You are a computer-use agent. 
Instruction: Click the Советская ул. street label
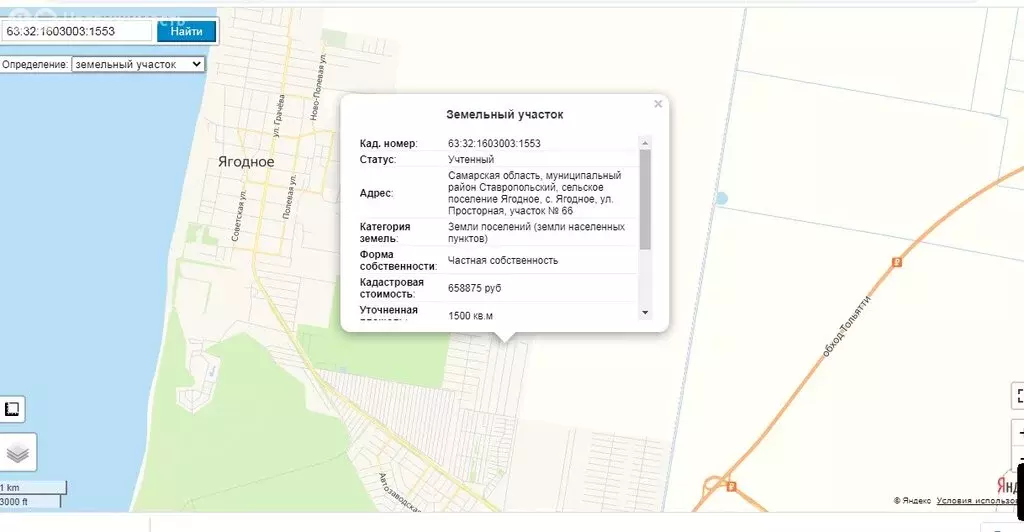tap(239, 217)
